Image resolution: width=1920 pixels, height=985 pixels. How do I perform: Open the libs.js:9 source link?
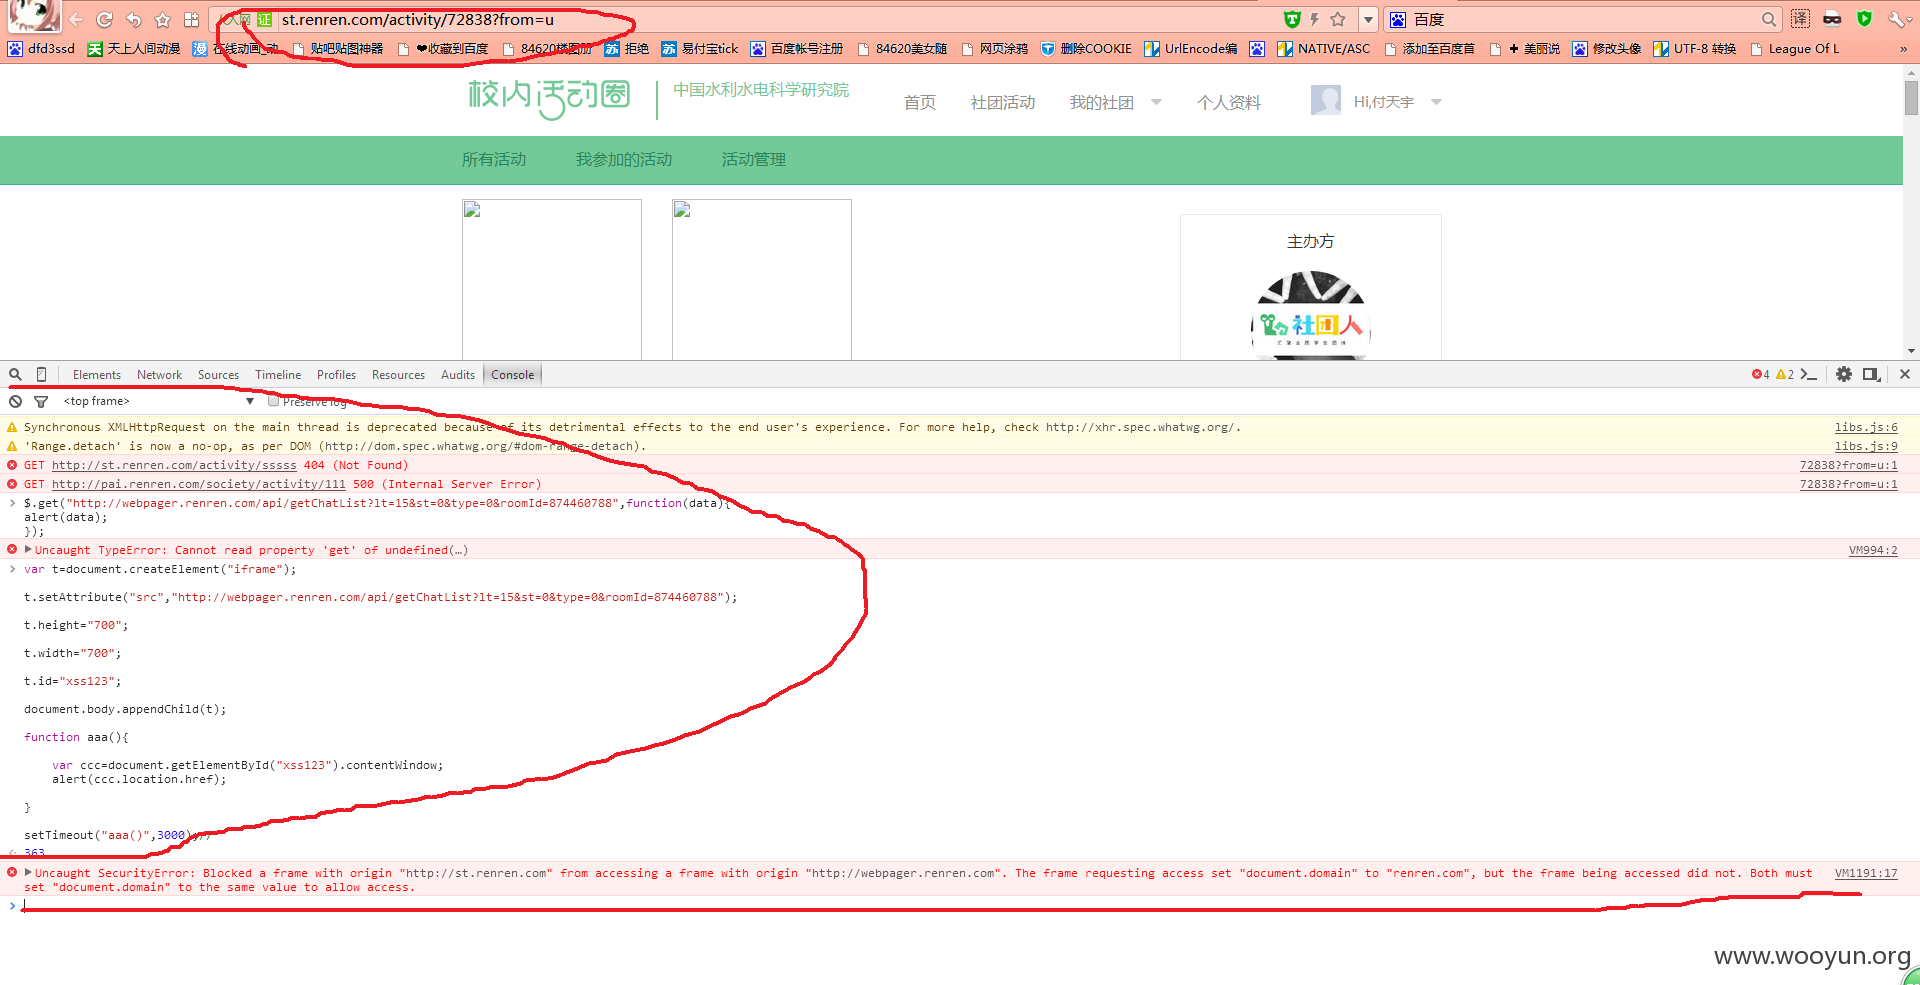tap(1866, 446)
